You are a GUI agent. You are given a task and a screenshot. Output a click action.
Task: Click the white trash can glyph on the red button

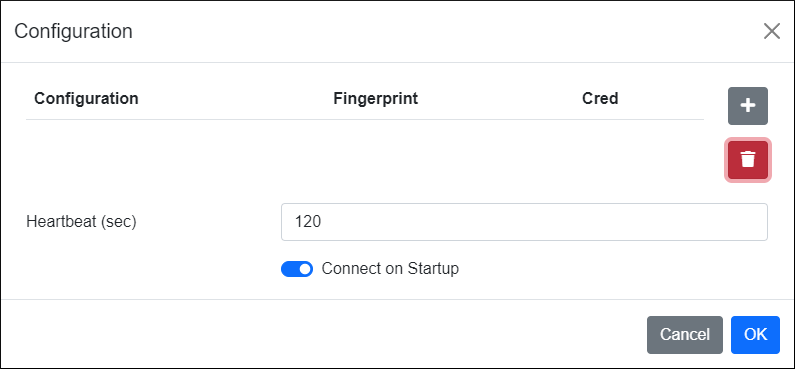[x=748, y=160]
